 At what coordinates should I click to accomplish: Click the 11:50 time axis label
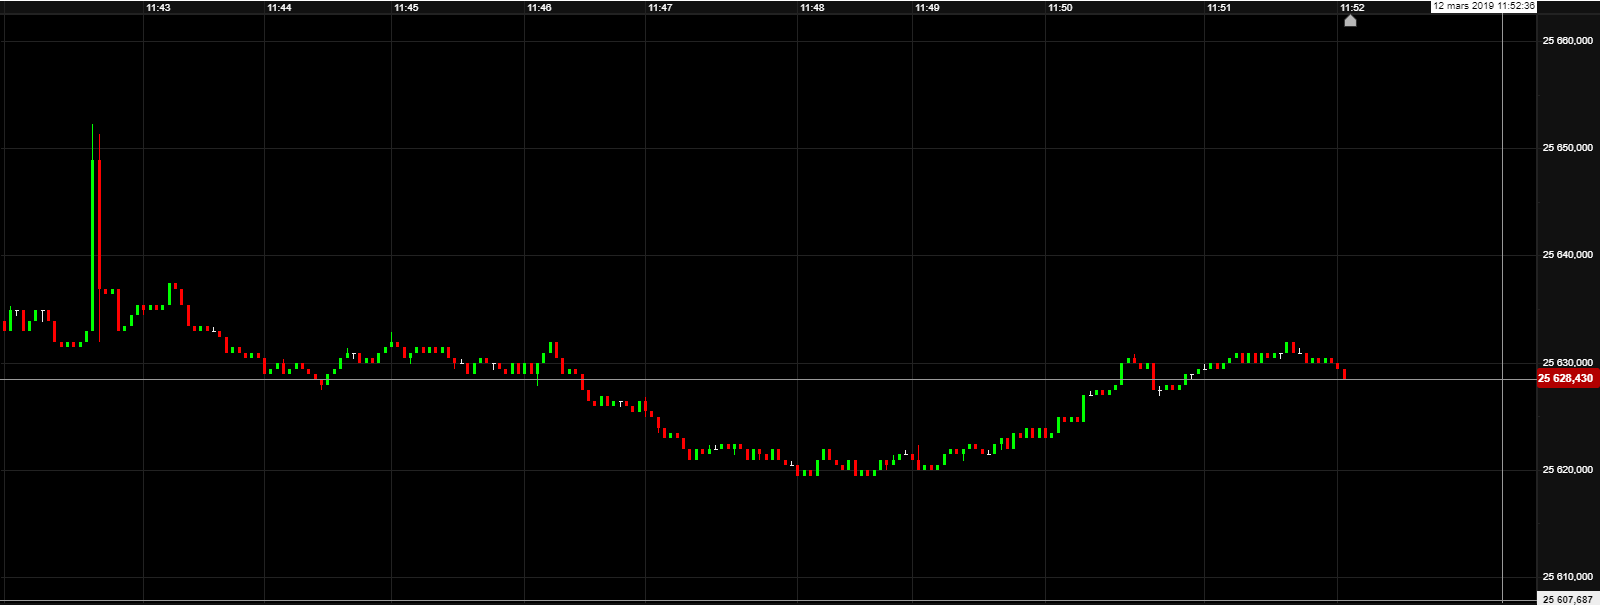1060,7
